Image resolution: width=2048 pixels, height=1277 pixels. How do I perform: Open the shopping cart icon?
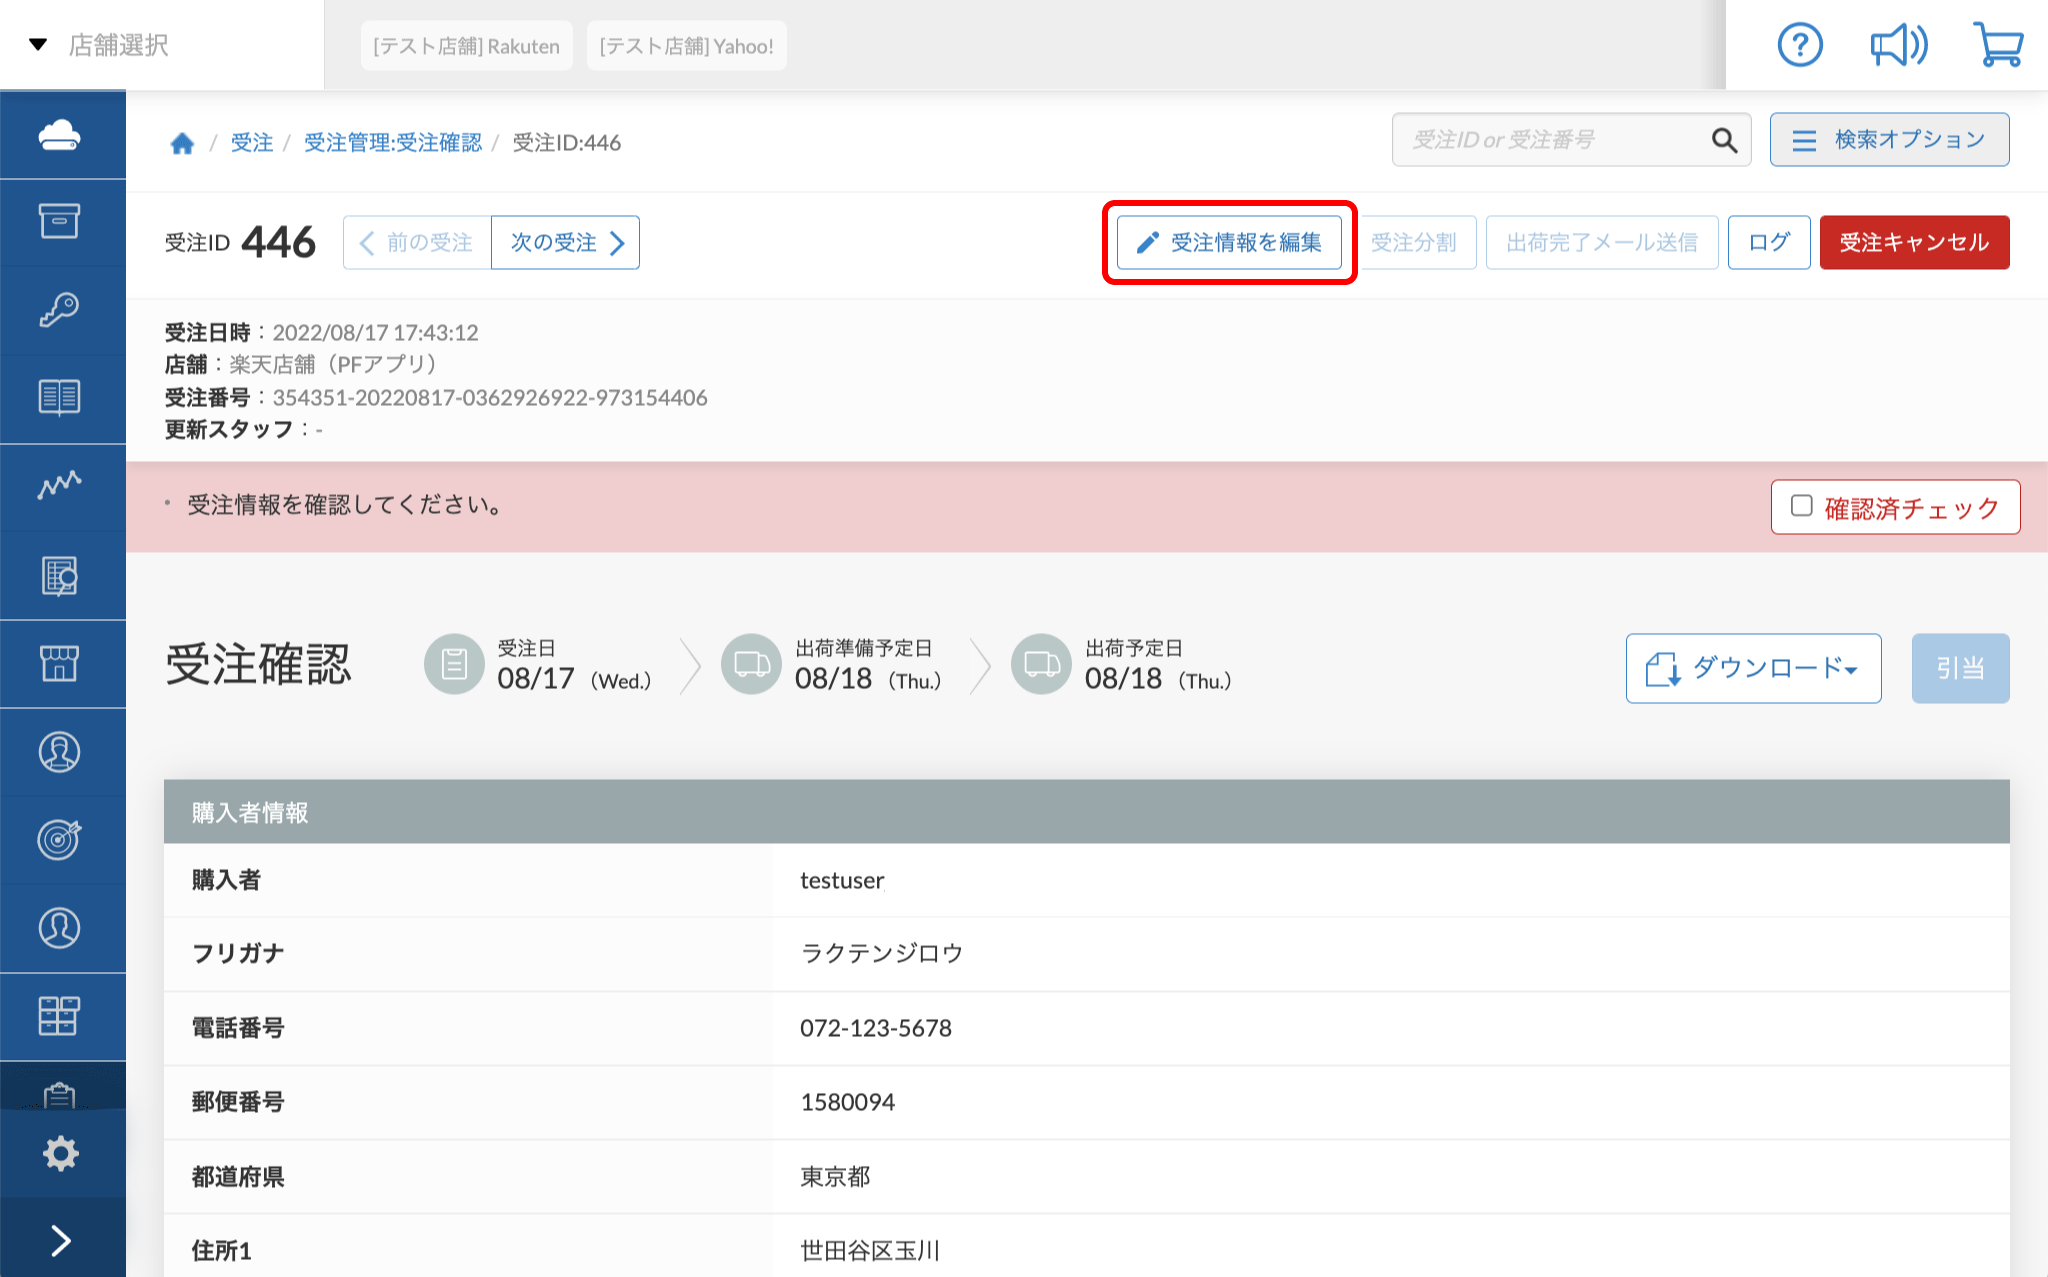click(x=1998, y=45)
